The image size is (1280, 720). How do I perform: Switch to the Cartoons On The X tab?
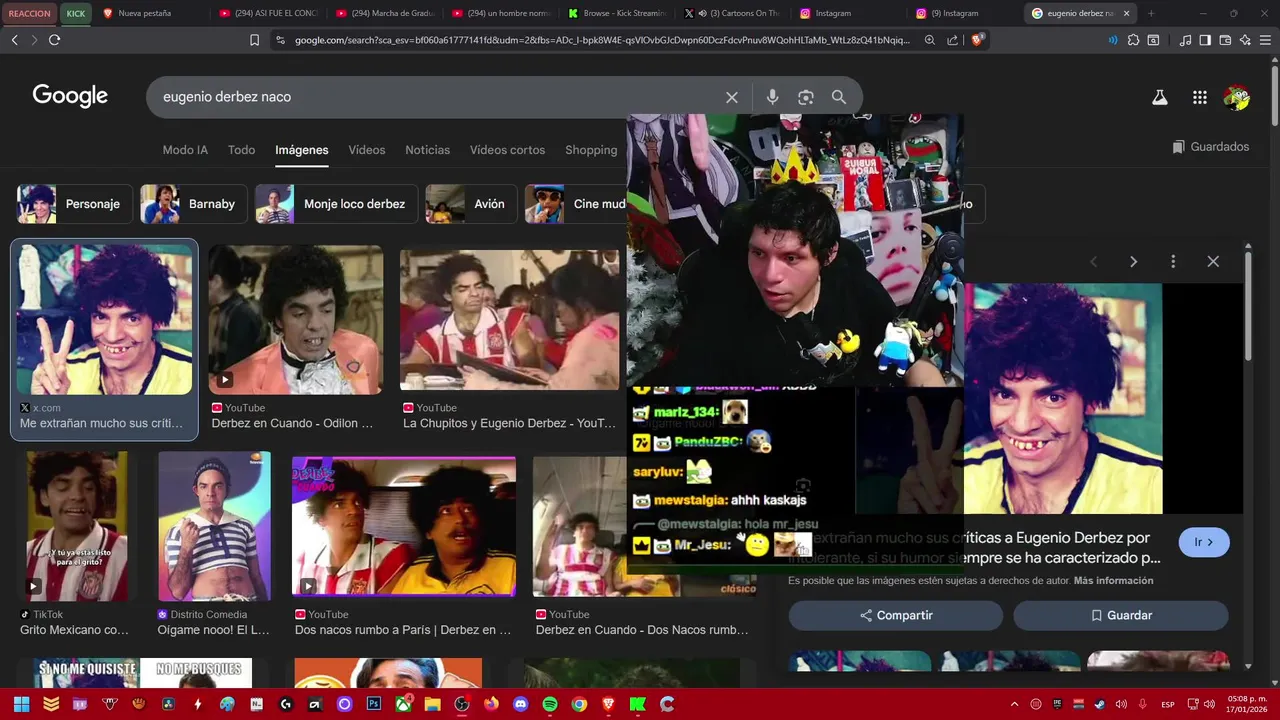click(x=733, y=13)
